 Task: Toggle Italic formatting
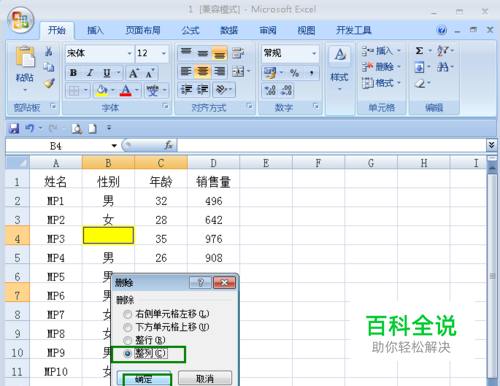click(x=89, y=73)
